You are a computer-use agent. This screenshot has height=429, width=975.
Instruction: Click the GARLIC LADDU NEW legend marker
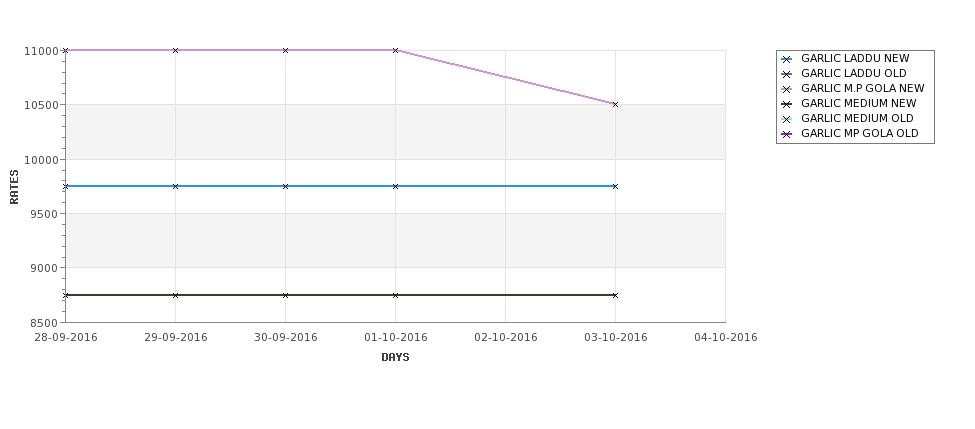coord(787,60)
